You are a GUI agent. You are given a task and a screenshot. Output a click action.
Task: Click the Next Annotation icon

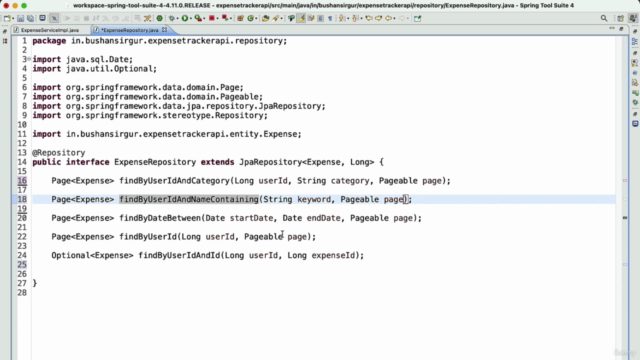[341, 18]
